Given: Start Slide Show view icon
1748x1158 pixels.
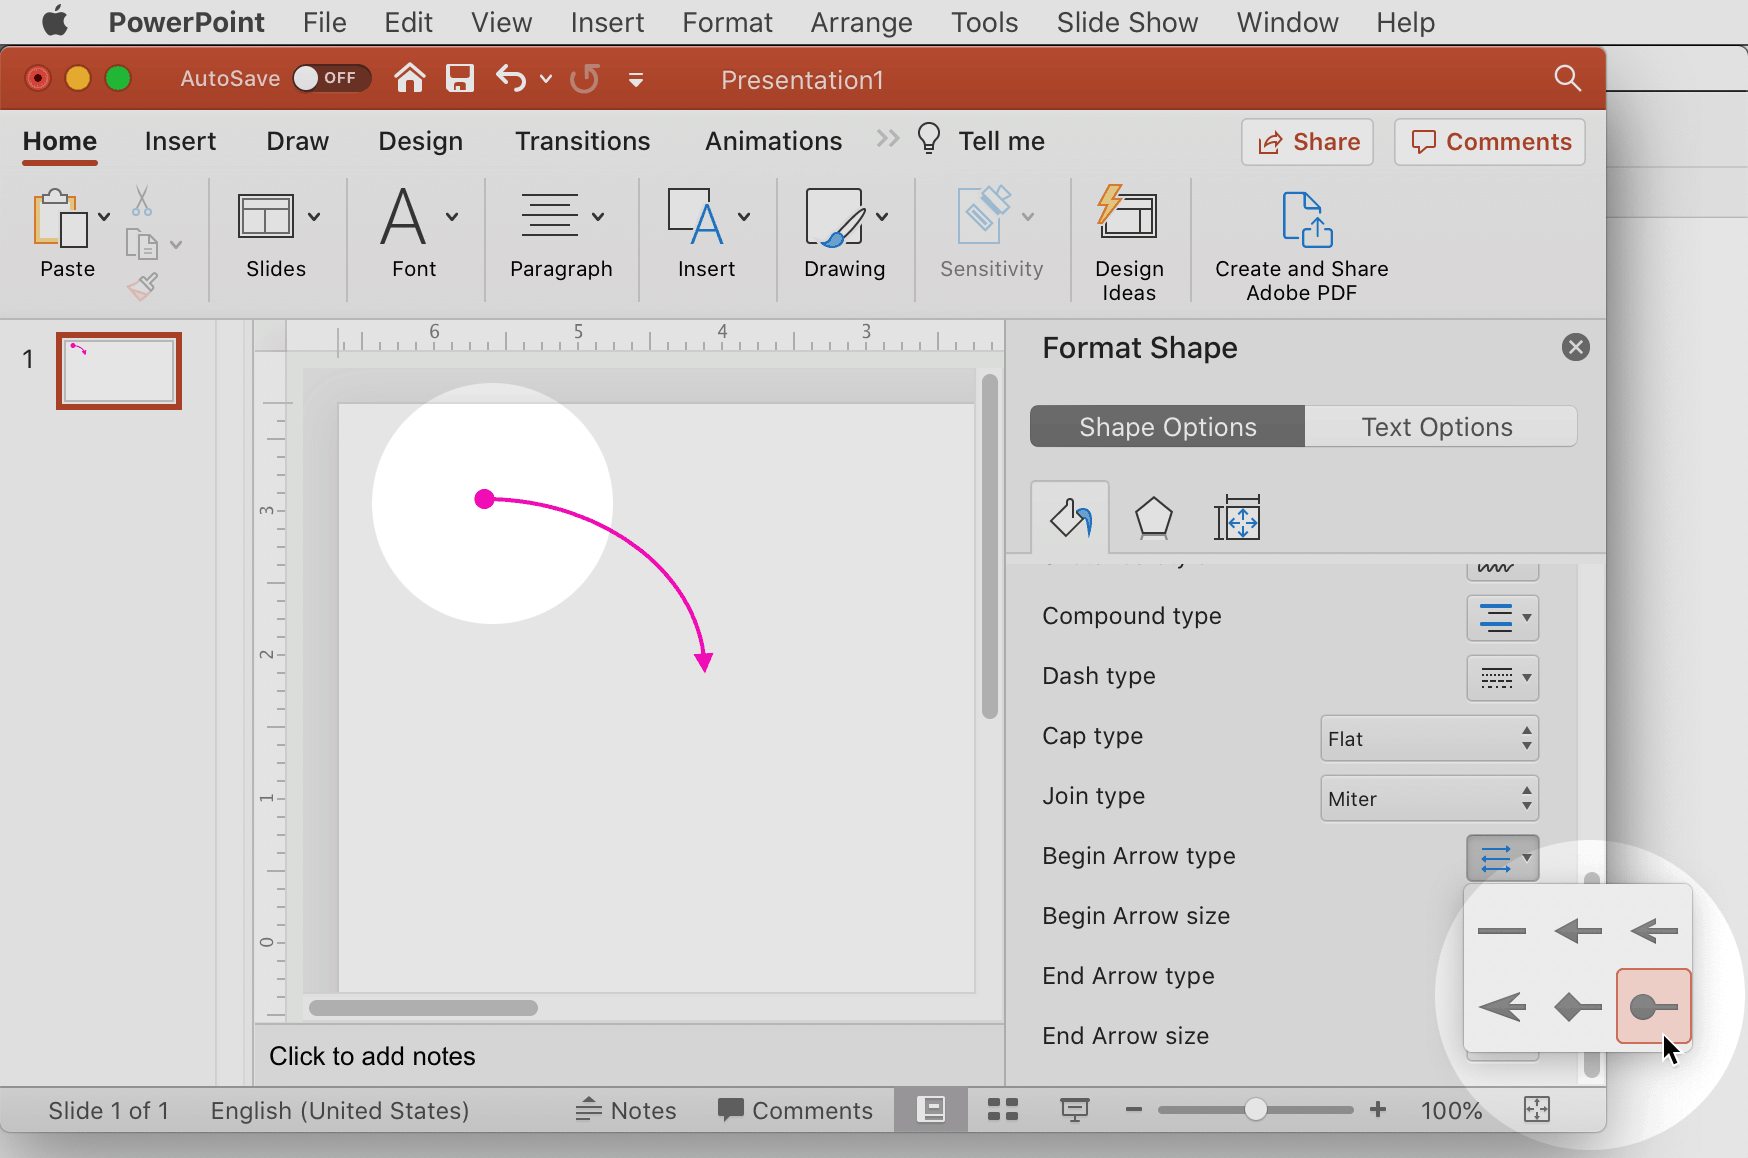Looking at the screenshot, I should point(1075,1109).
